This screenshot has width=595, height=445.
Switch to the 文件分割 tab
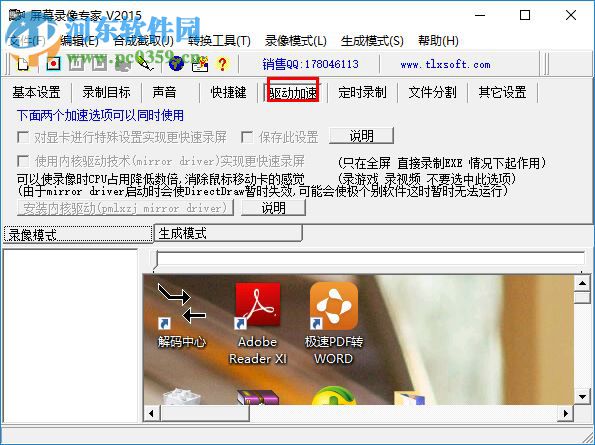coord(432,92)
